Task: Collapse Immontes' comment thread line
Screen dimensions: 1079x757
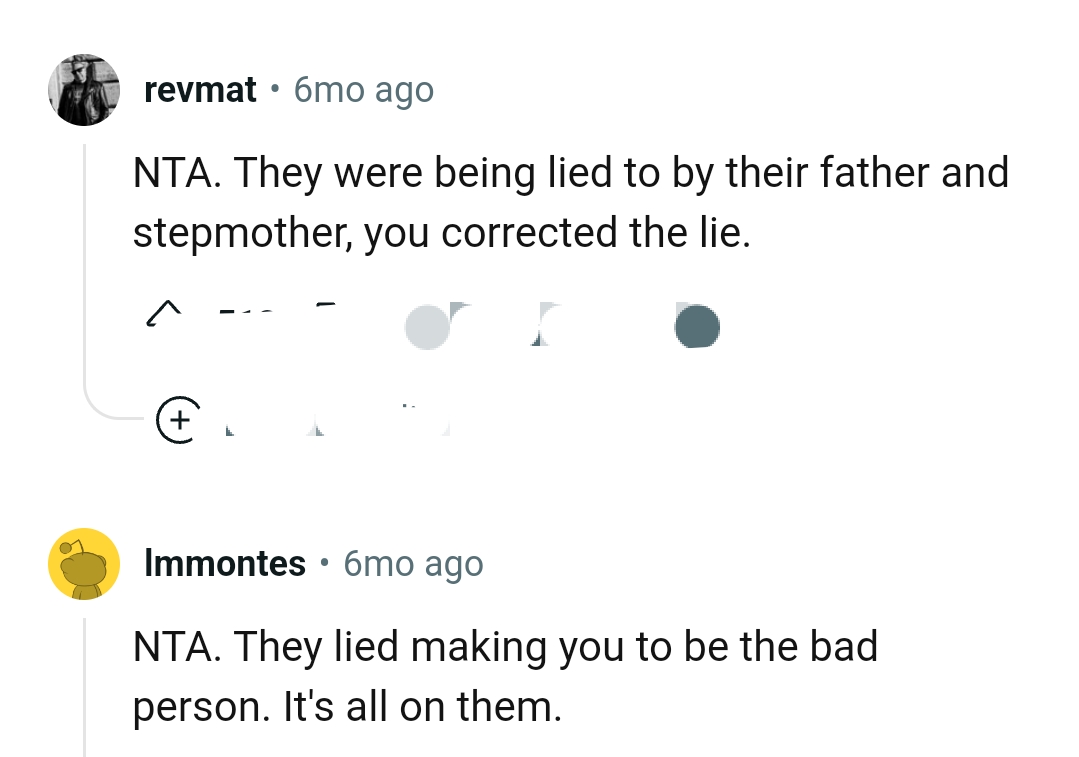Action: (86, 690)
